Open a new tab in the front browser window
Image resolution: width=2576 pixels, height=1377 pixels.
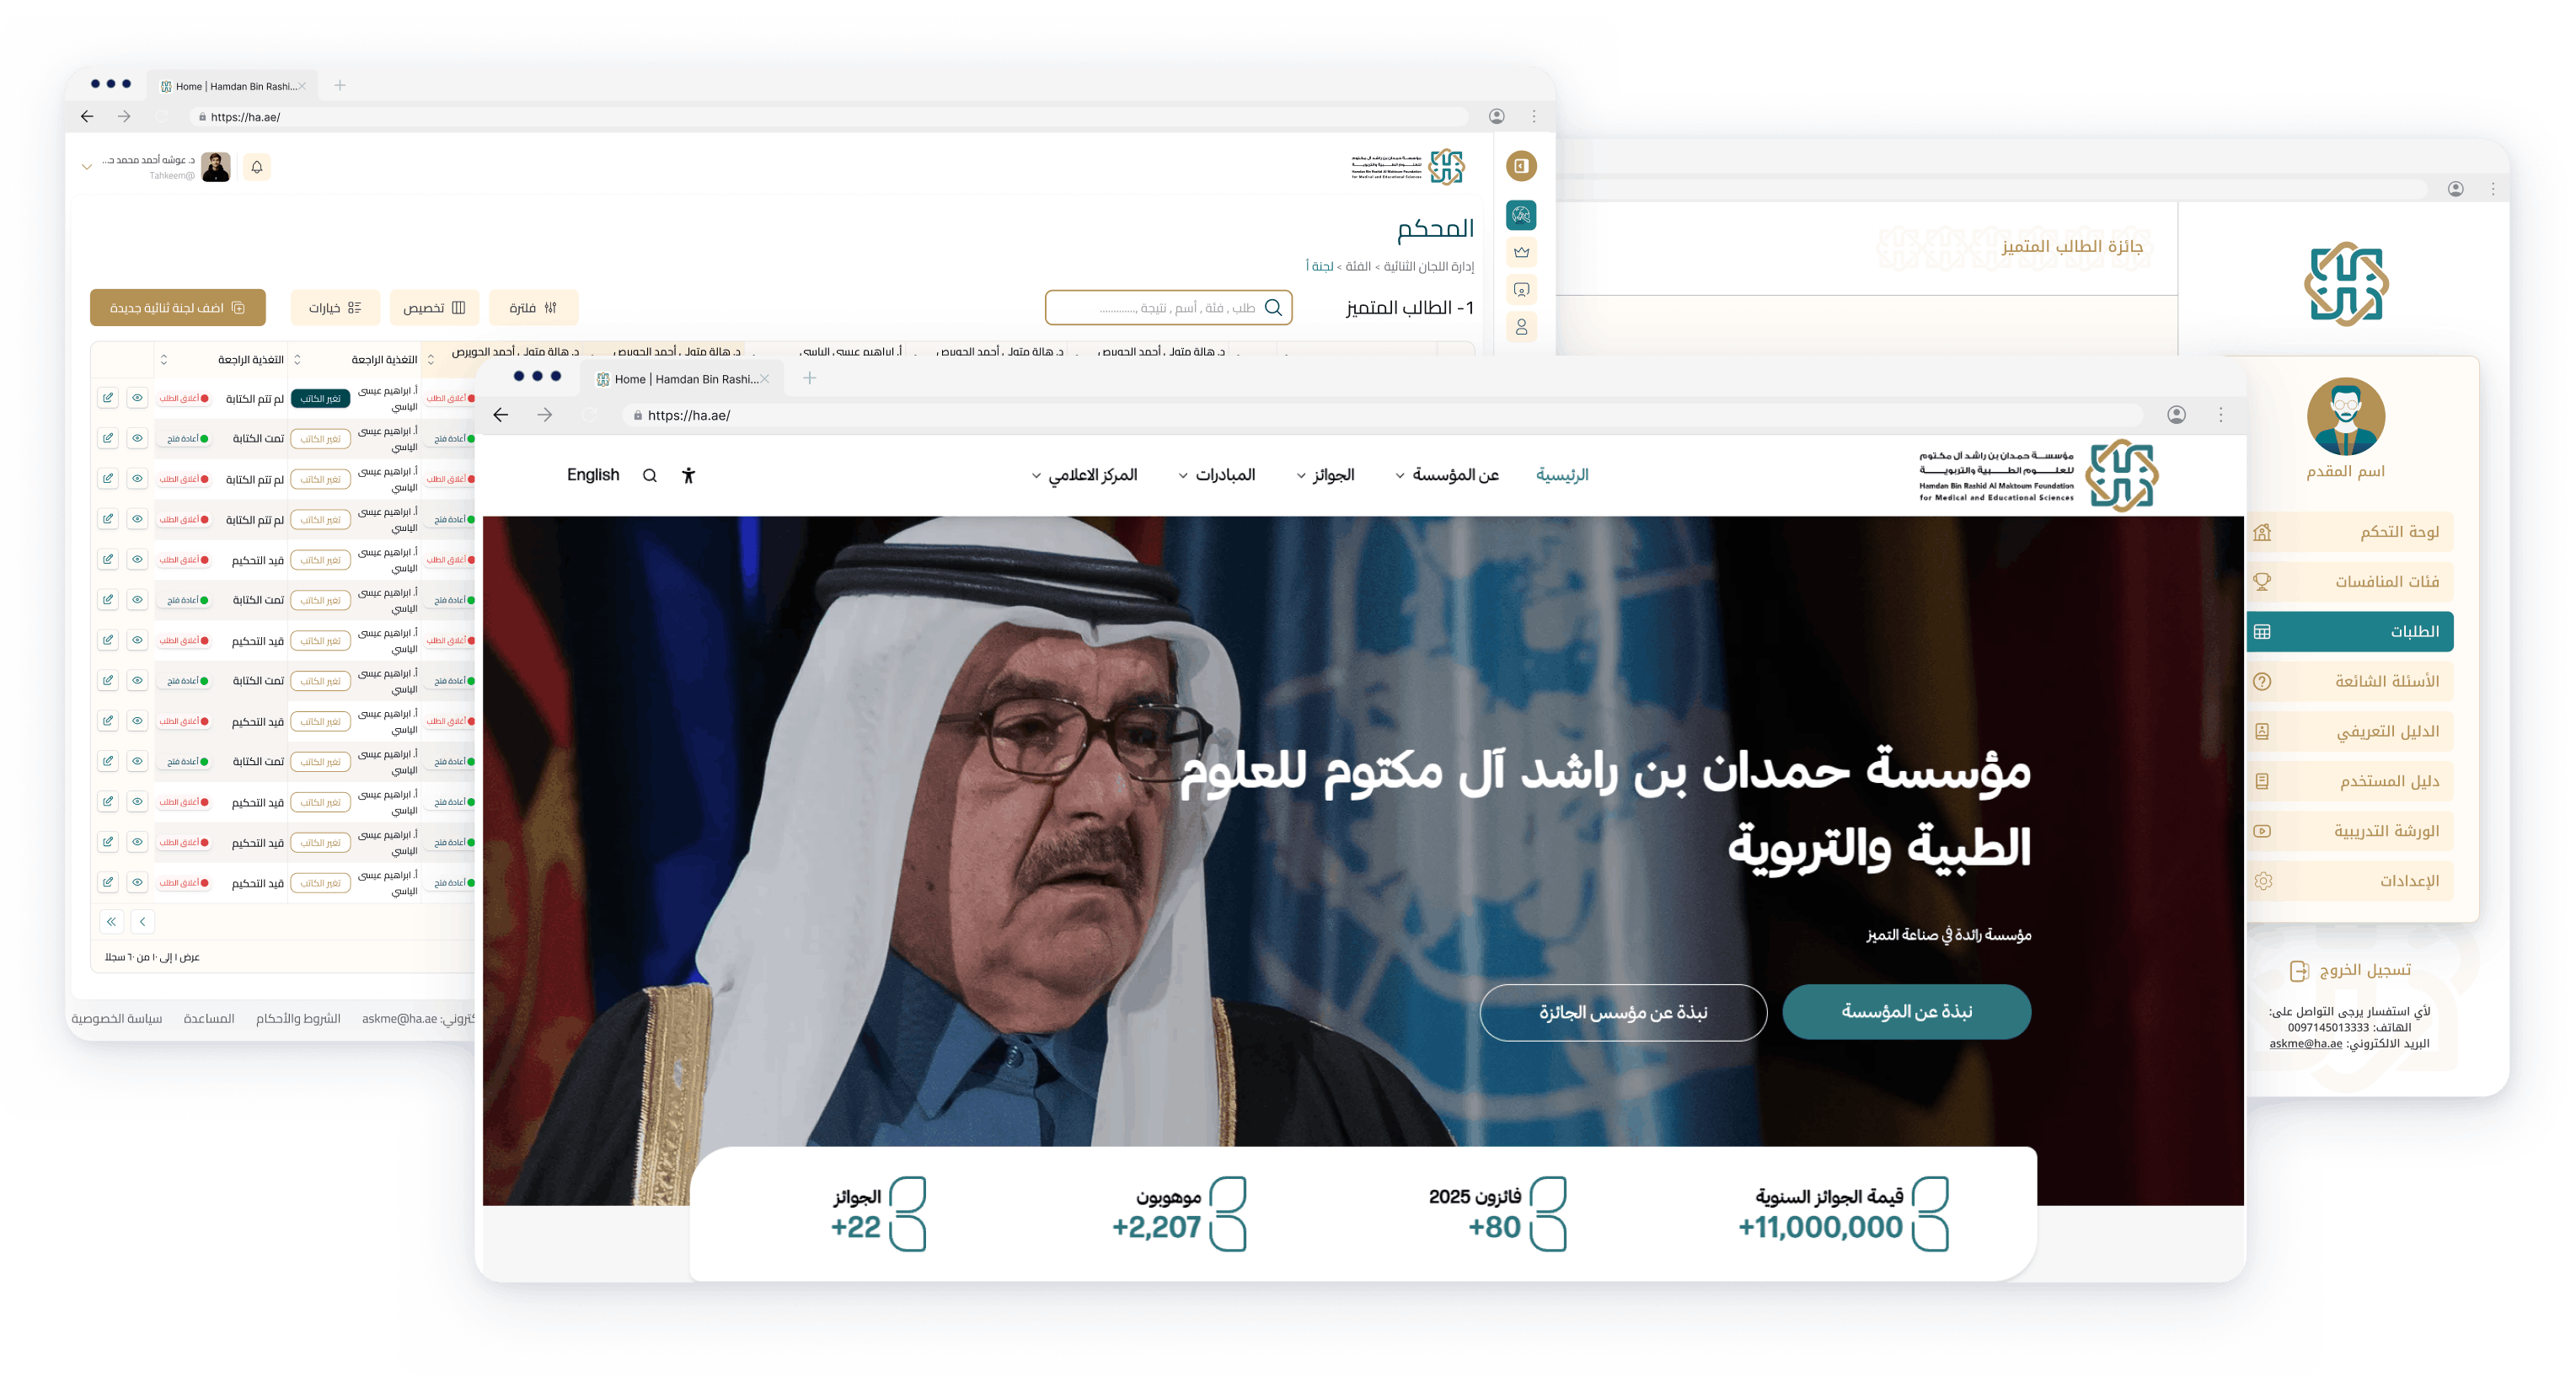coord(810,378)
